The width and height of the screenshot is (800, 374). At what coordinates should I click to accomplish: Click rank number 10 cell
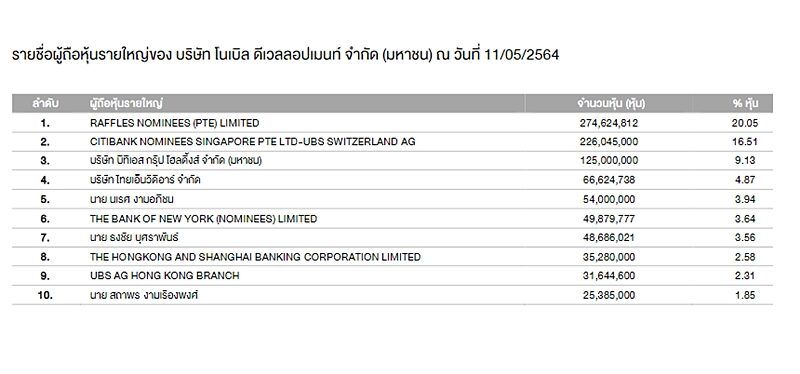click(45, 295)
